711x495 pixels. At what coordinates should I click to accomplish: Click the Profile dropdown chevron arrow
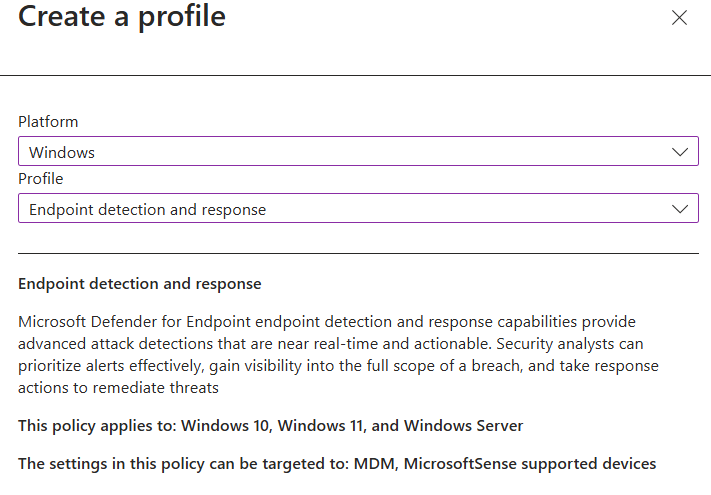pos(681,209)
